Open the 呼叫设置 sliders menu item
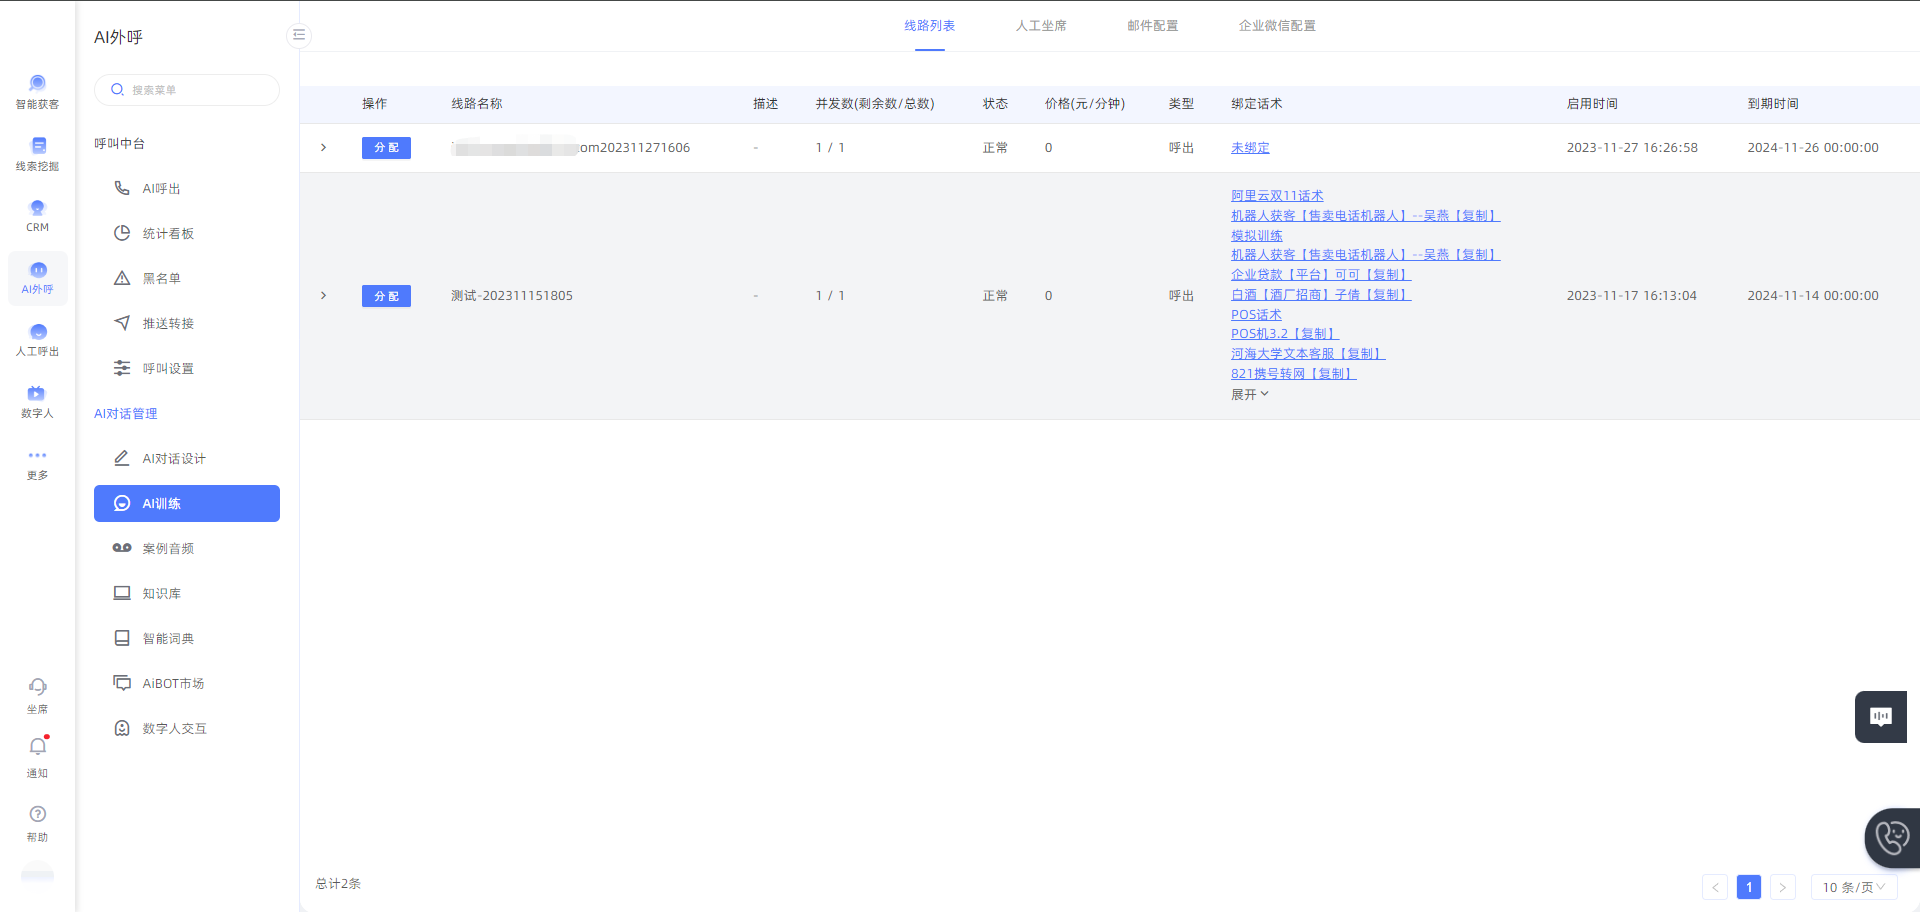 pos(187,368)
